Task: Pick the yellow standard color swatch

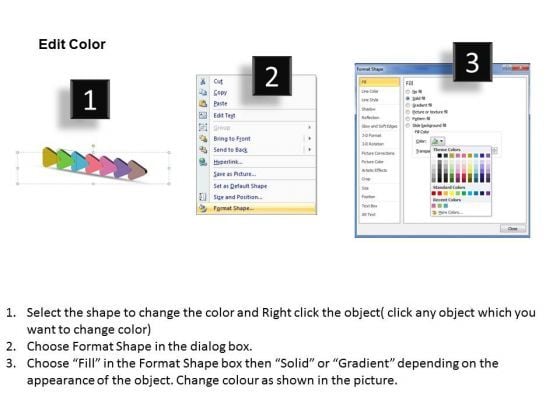Action: pyautogui.click(x=452, y=193)
